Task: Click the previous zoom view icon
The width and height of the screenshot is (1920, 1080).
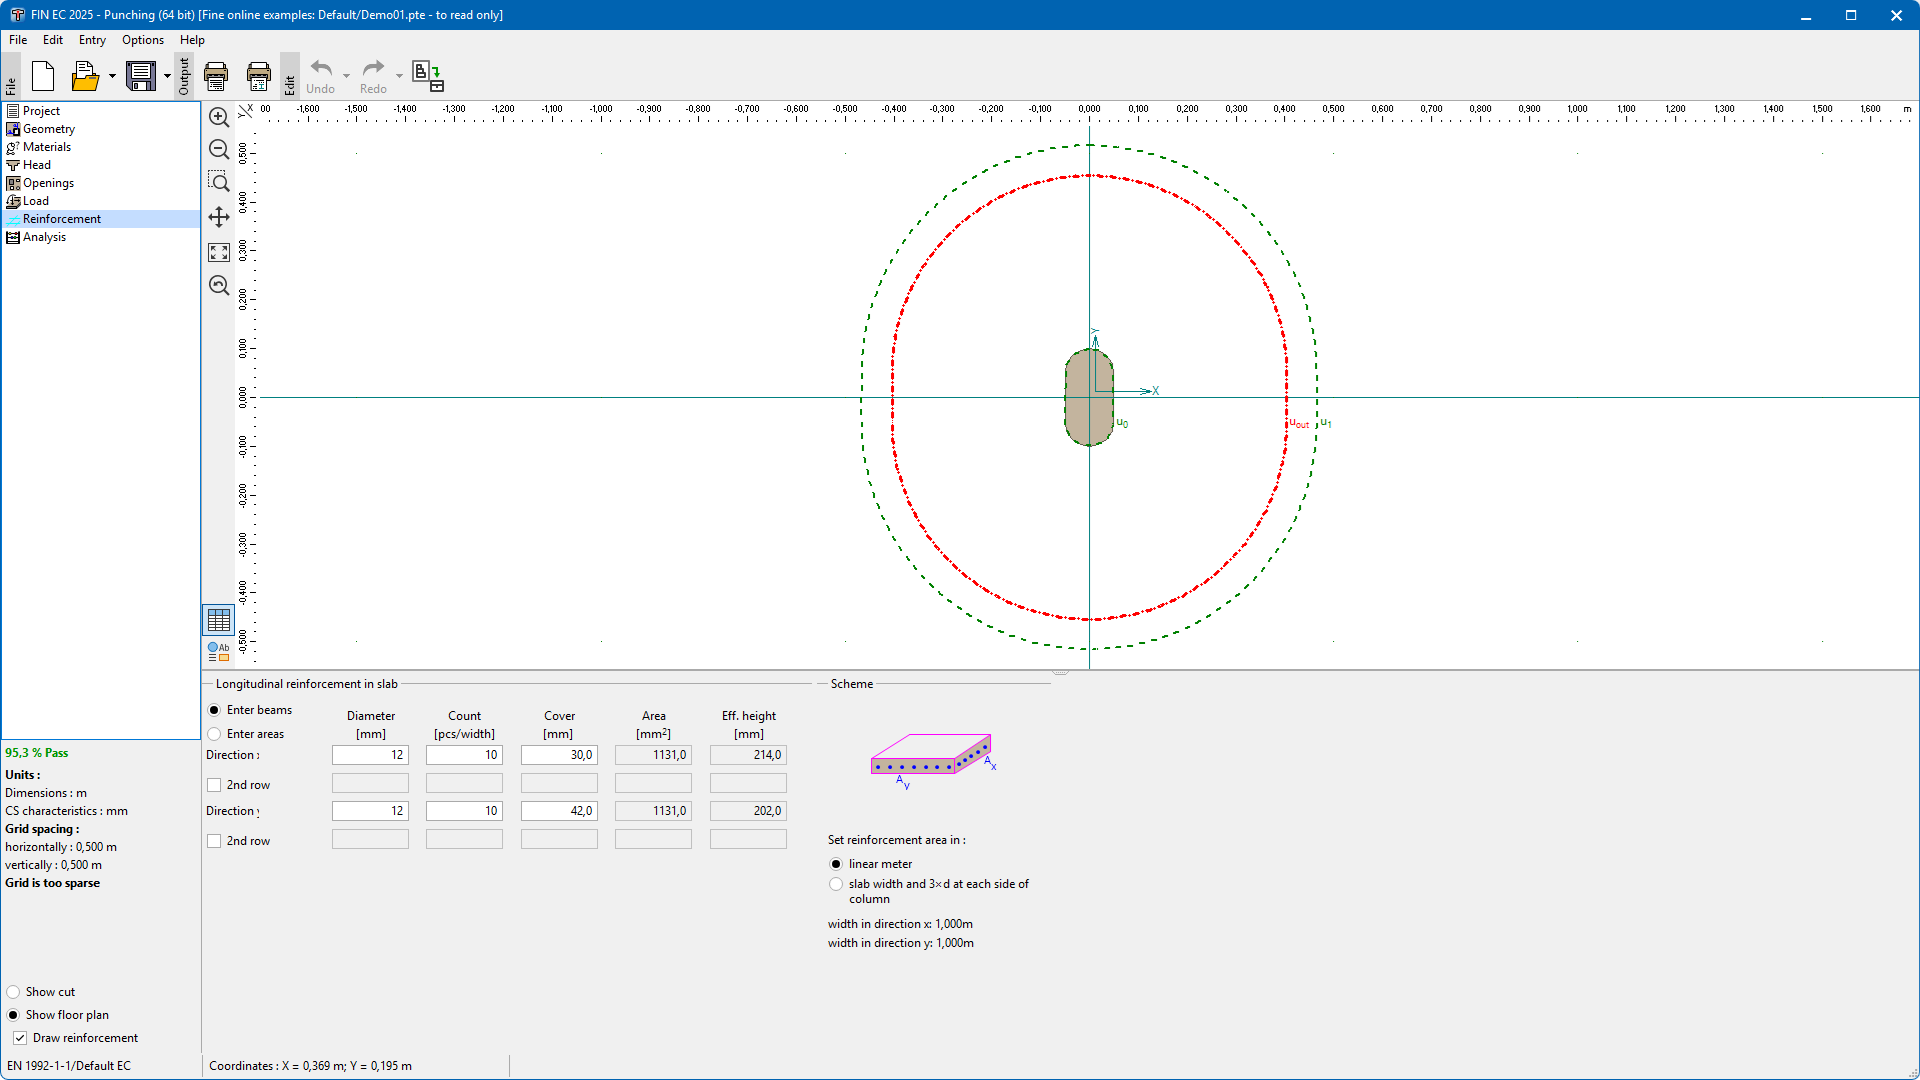Action: 219,286
